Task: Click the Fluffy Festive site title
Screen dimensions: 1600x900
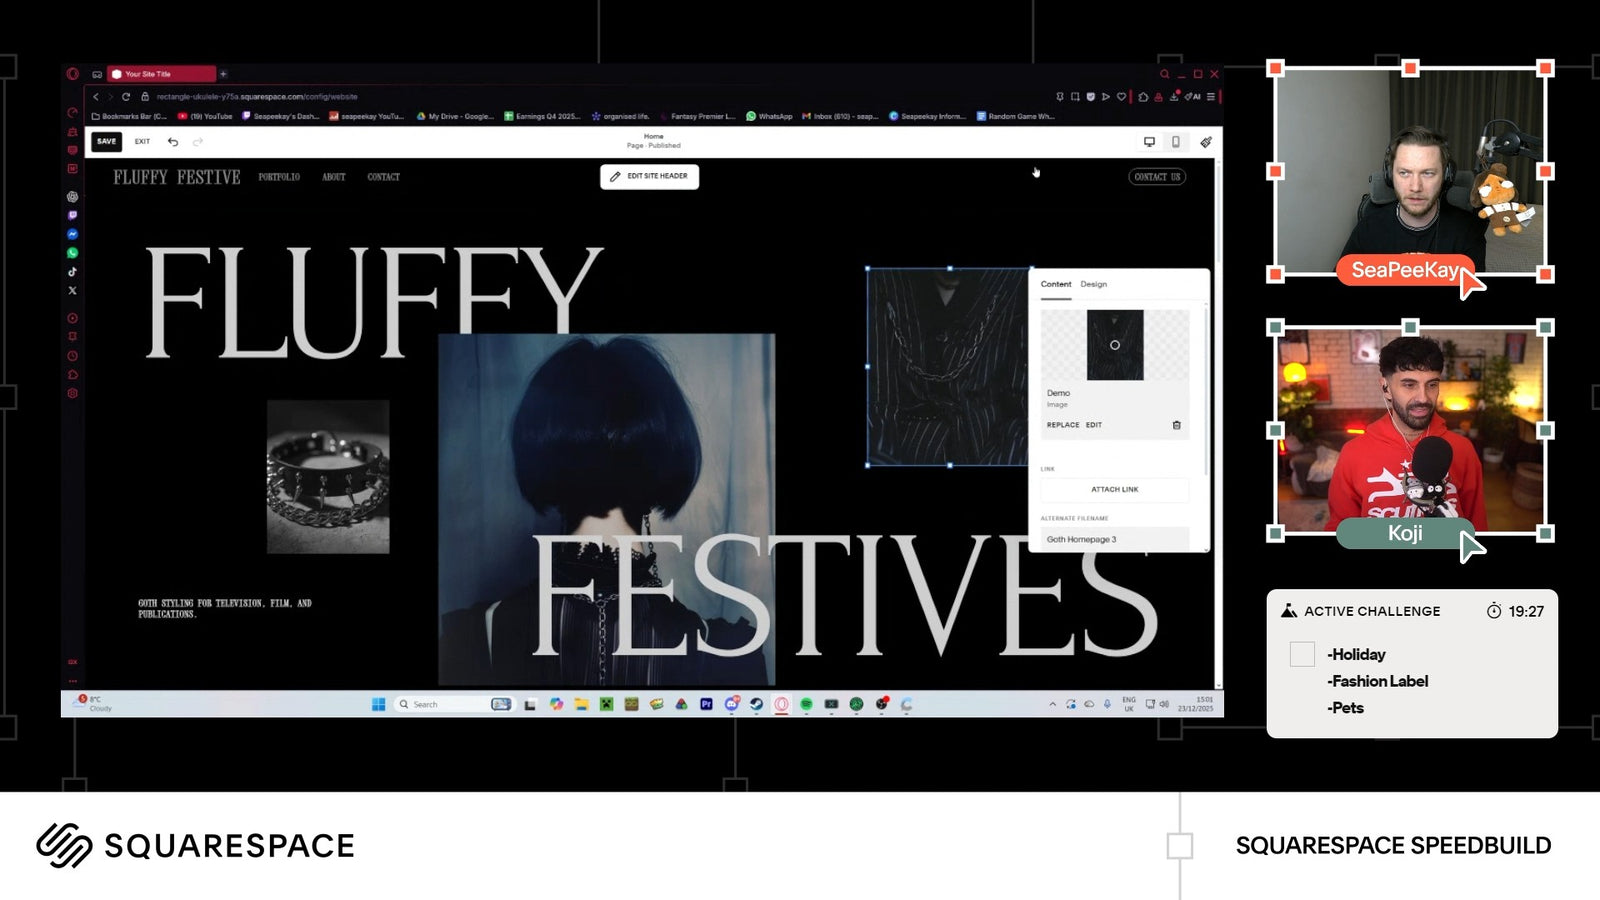Action: (177, 177)
